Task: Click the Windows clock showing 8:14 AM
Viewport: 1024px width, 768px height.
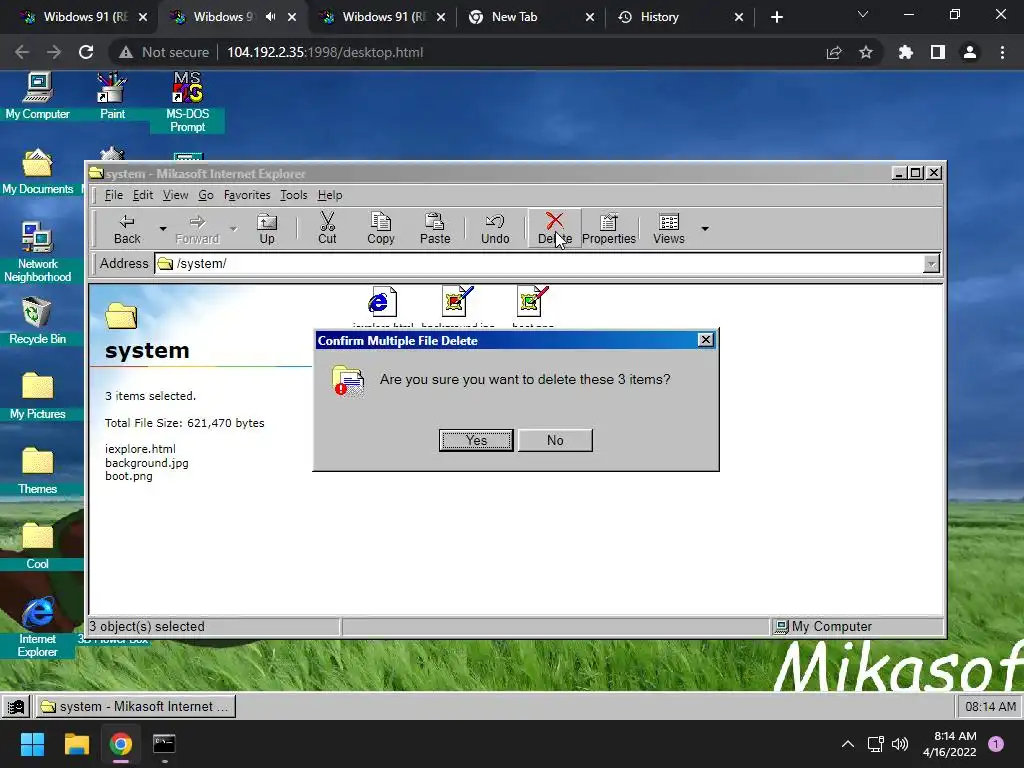Action: 949,744
